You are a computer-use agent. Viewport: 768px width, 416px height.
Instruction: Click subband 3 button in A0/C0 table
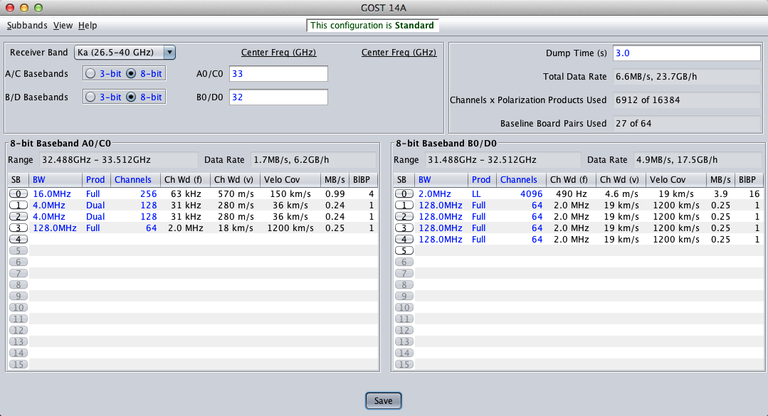click(16, 228)
